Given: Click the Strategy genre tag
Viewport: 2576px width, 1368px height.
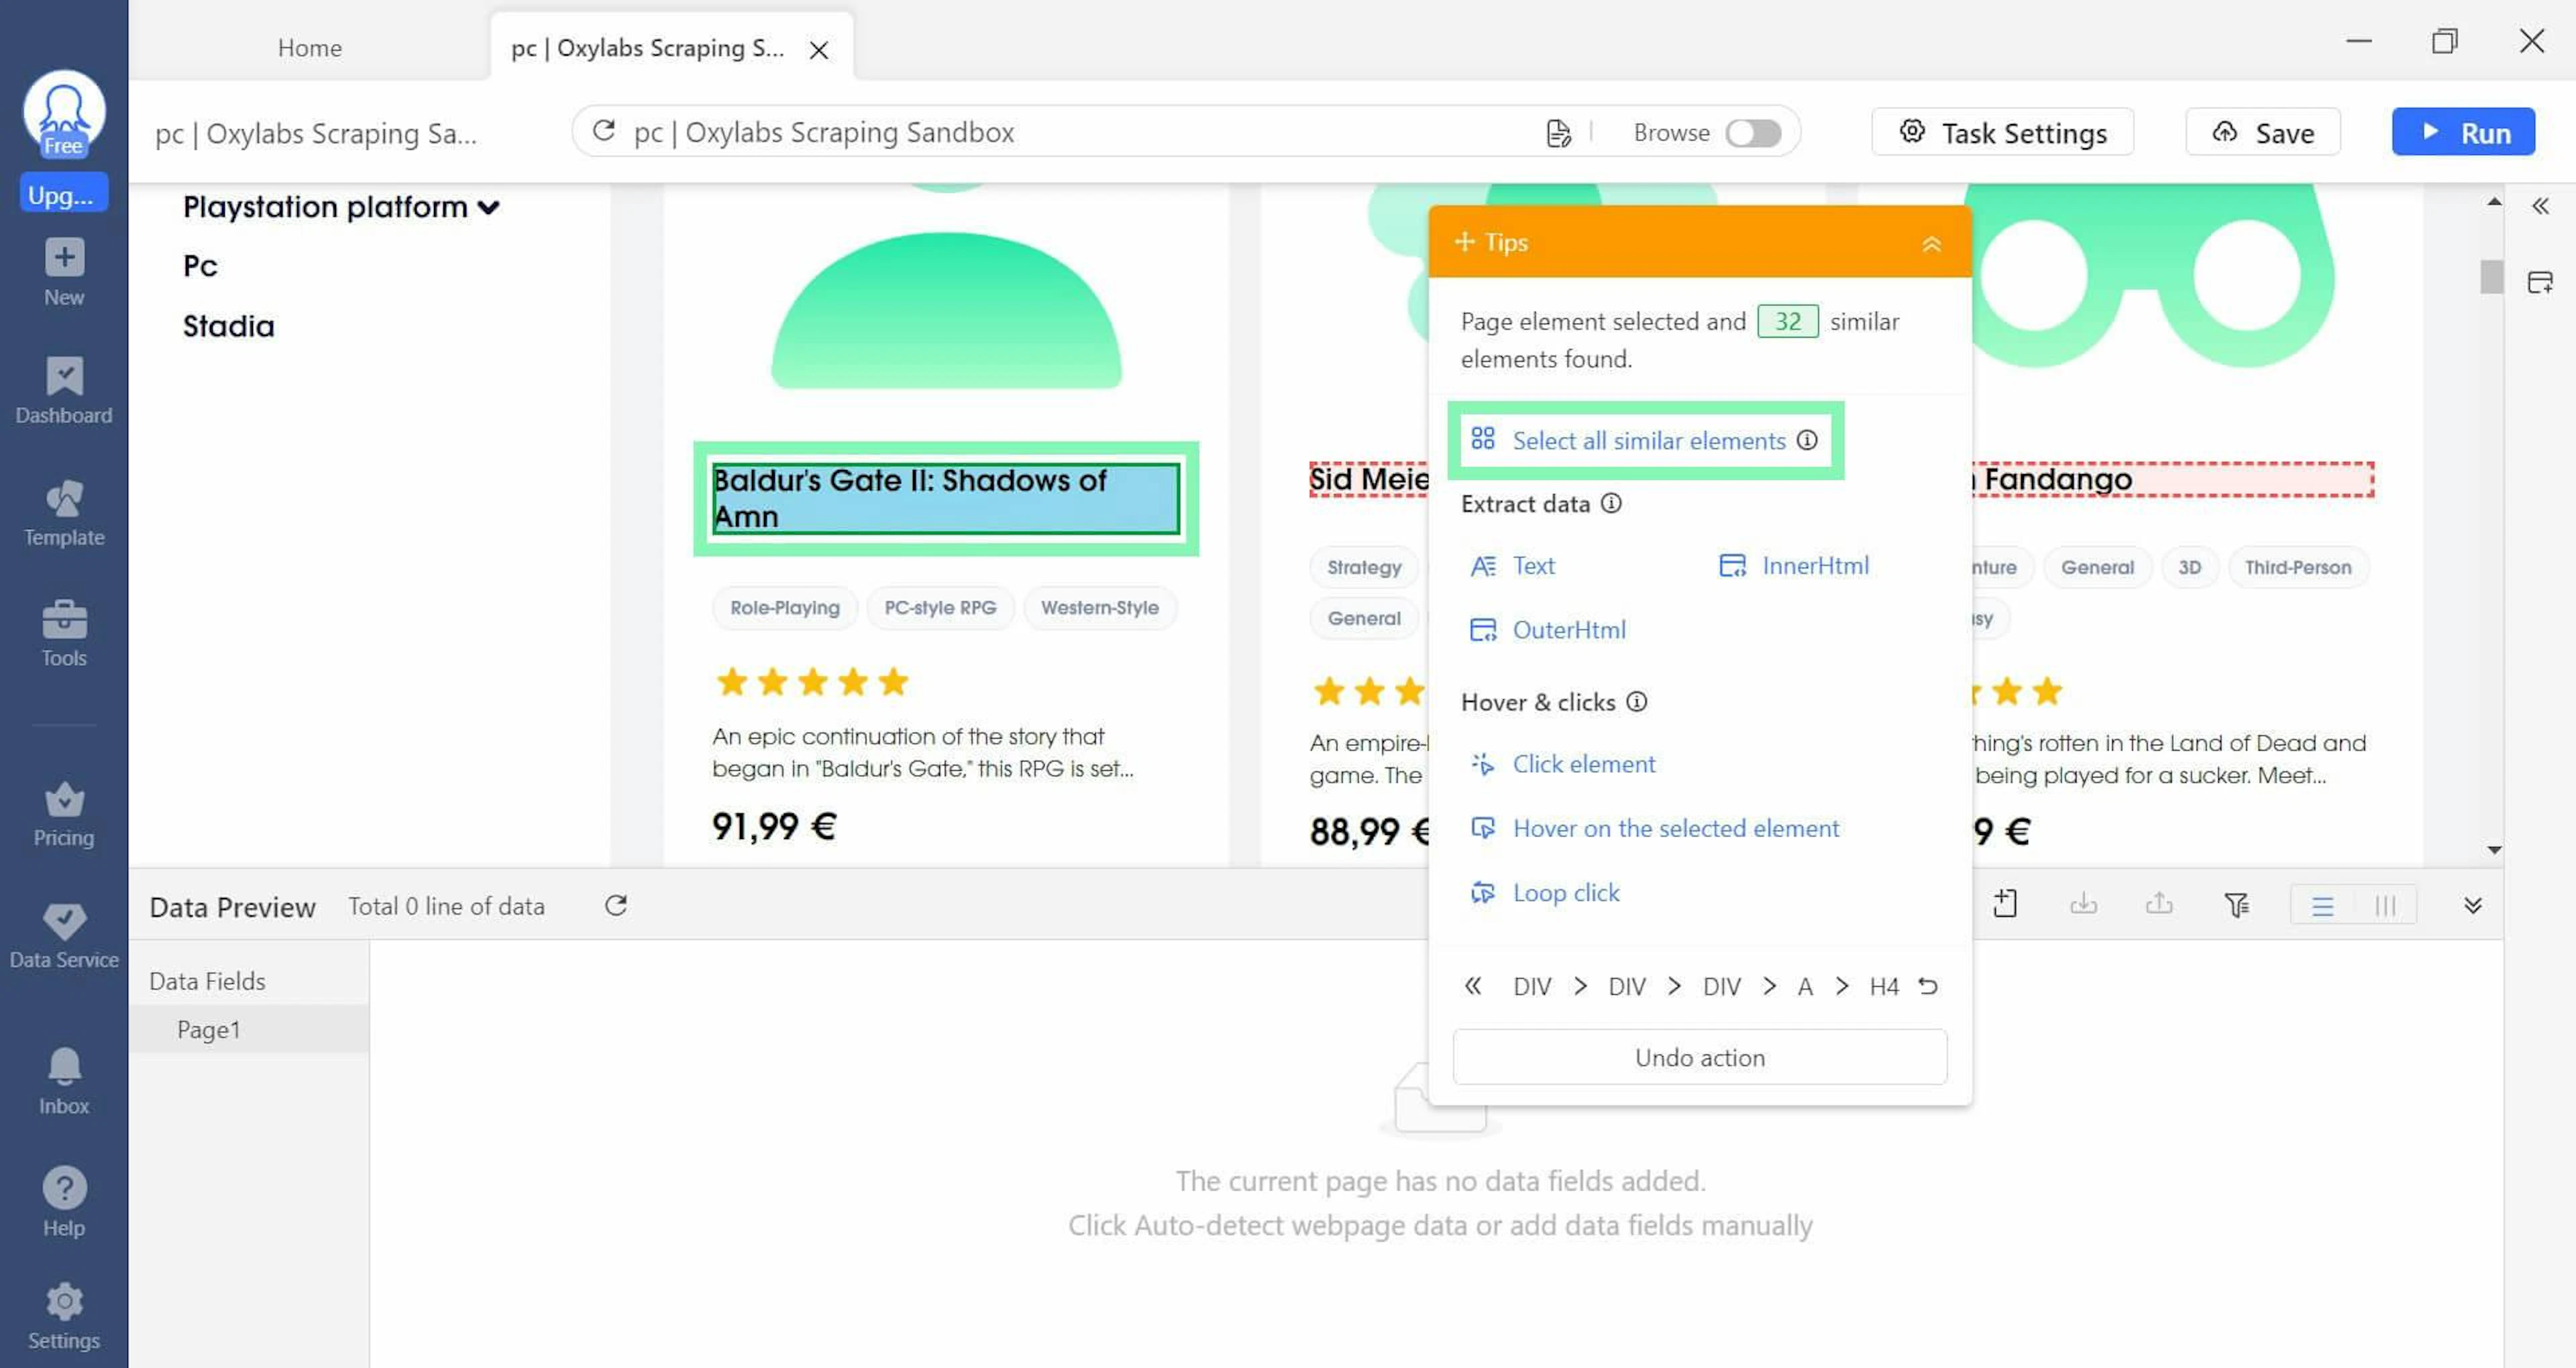Looking at the screenshot, I should click(1364, 567).
